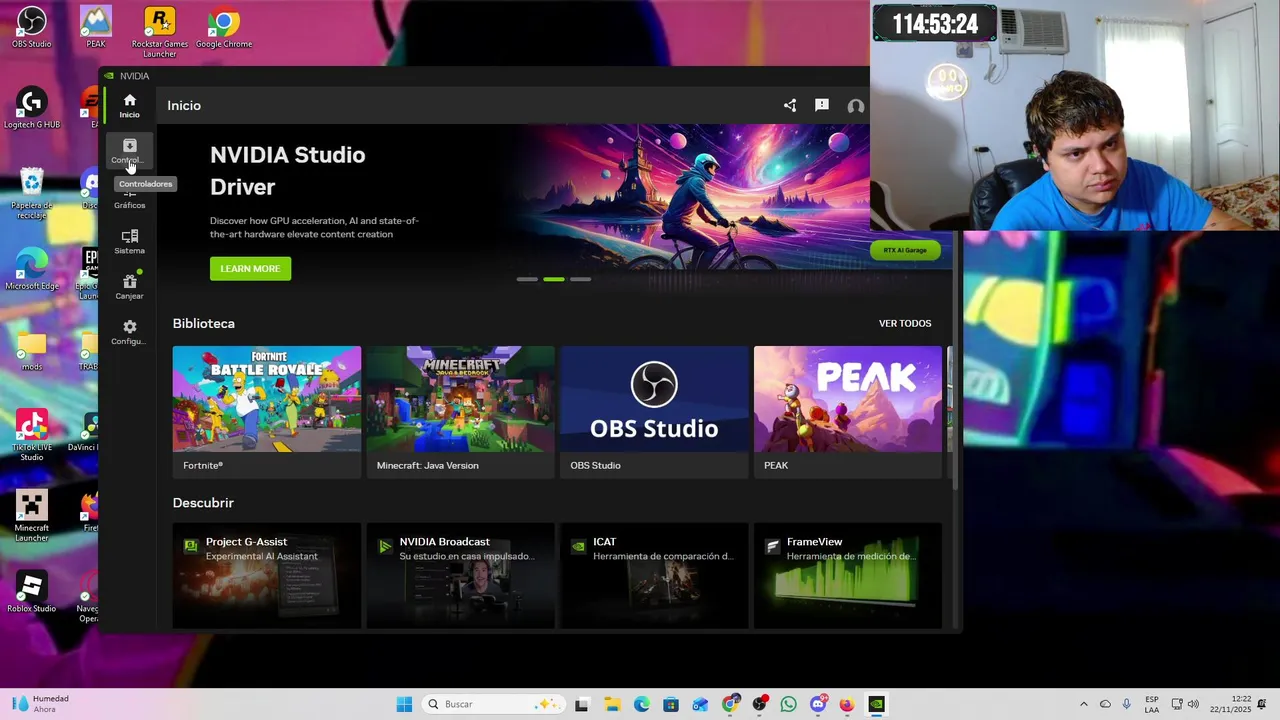Click Google Chrome desktop shortcut
The height and width of the screenshot is (720, 1280).
[224, 27]
